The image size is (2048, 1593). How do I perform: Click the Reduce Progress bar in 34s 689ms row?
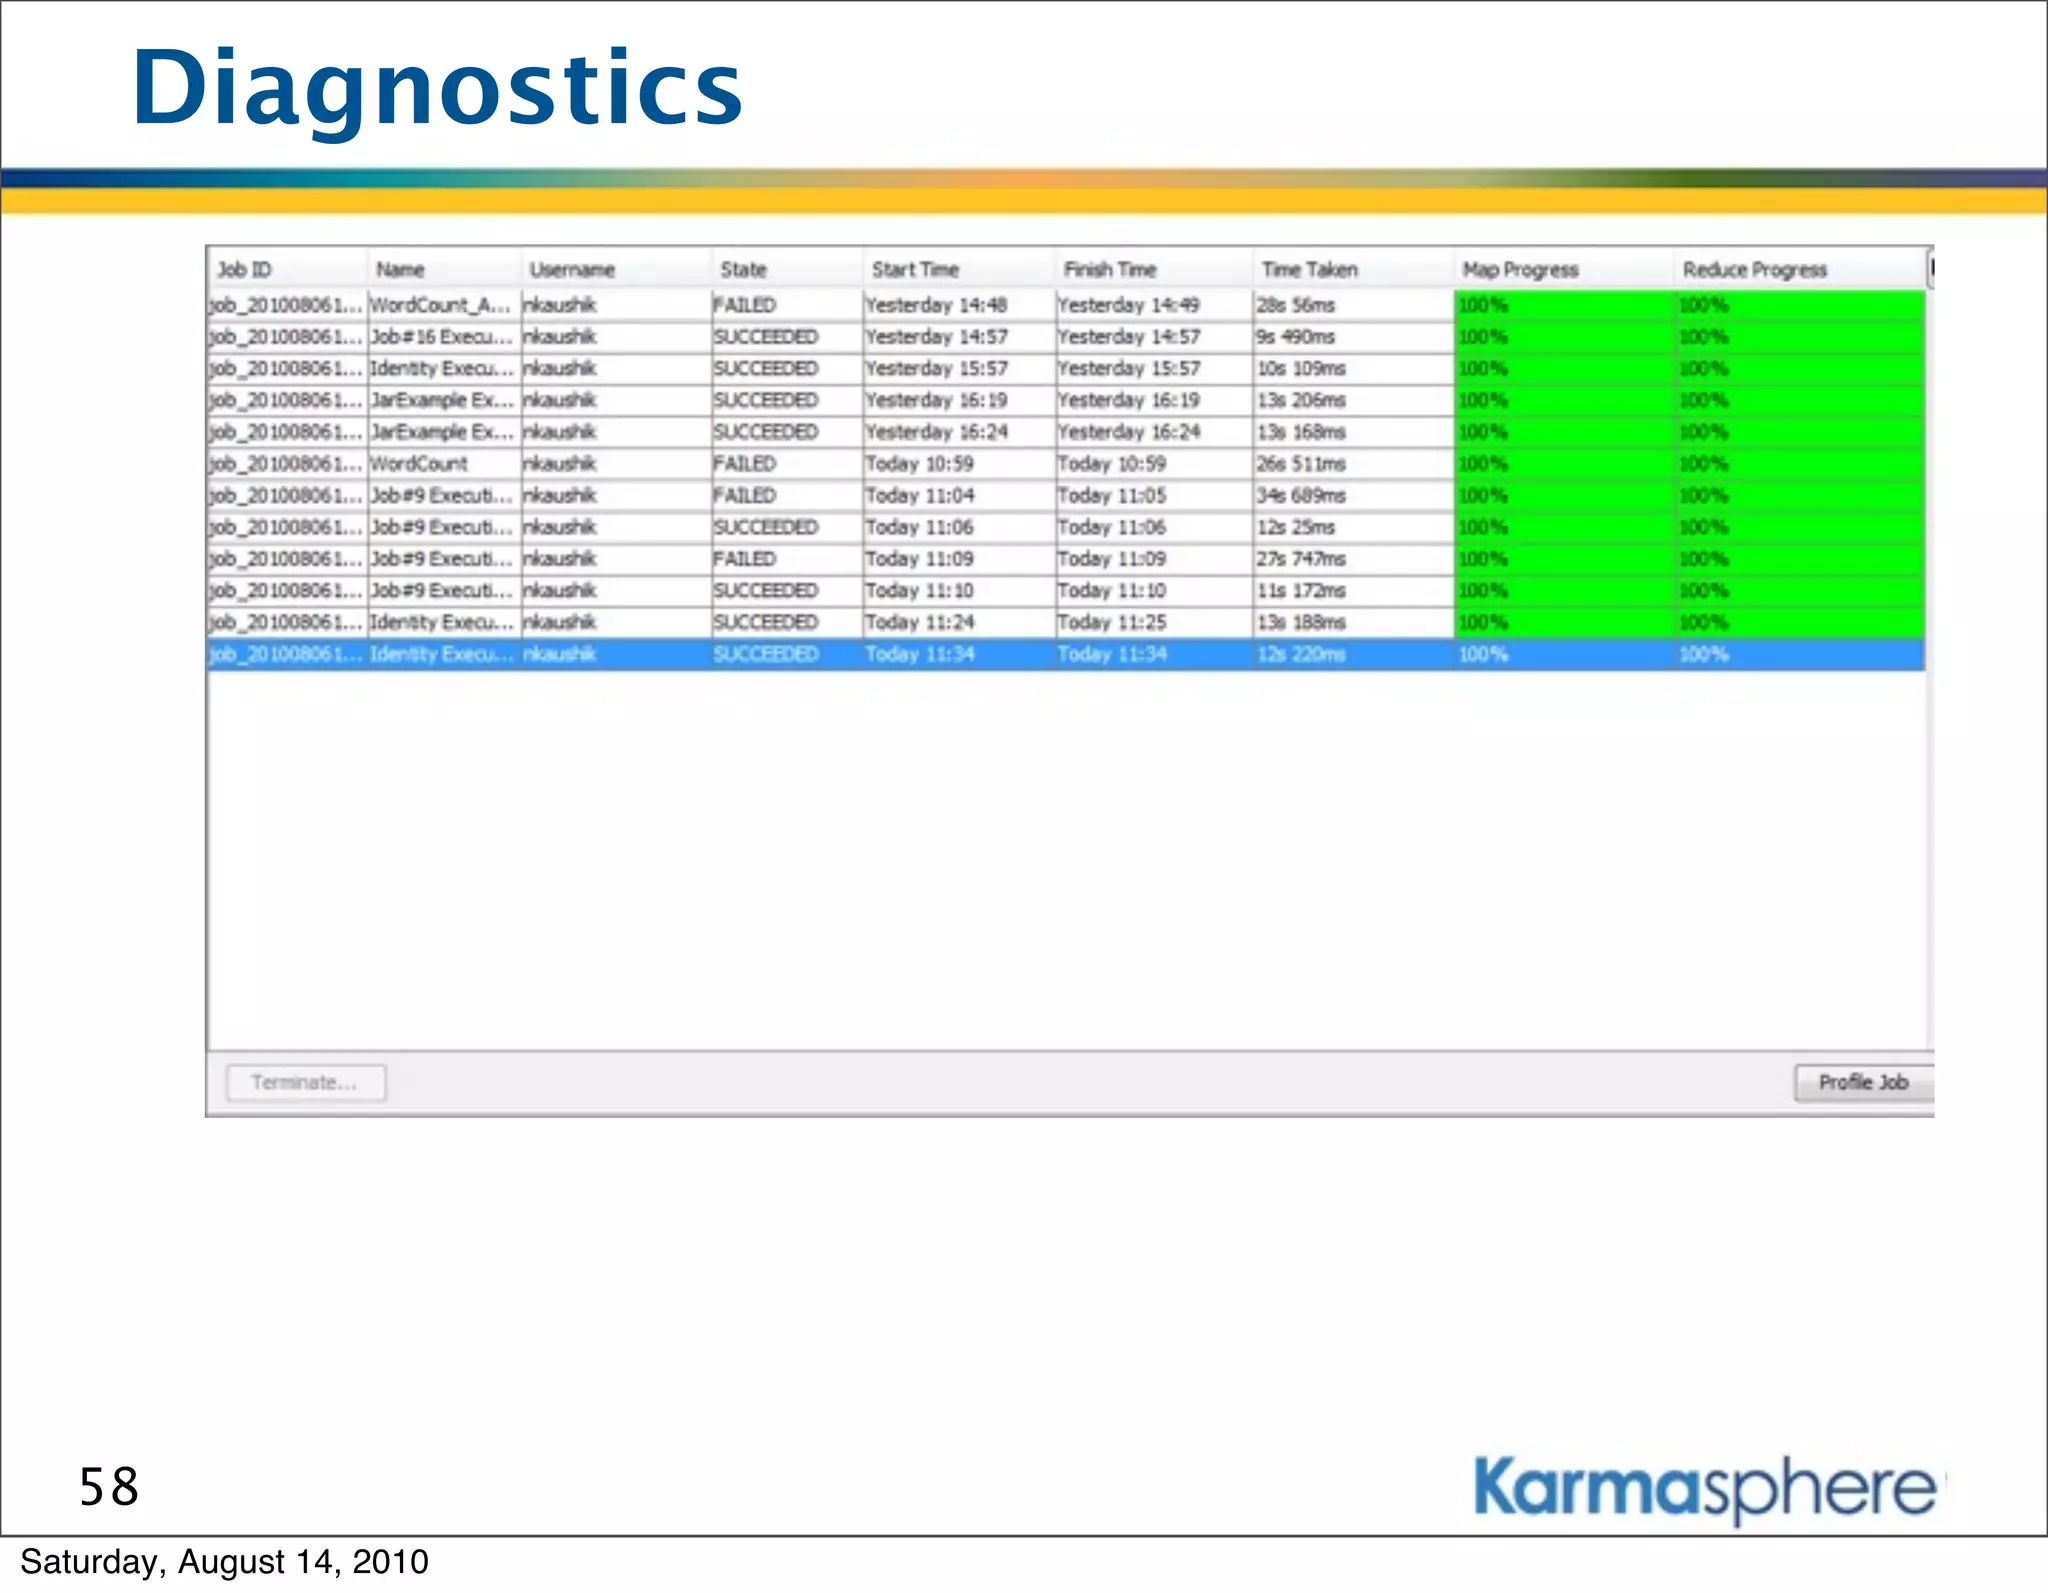[x=1799, y=496]
